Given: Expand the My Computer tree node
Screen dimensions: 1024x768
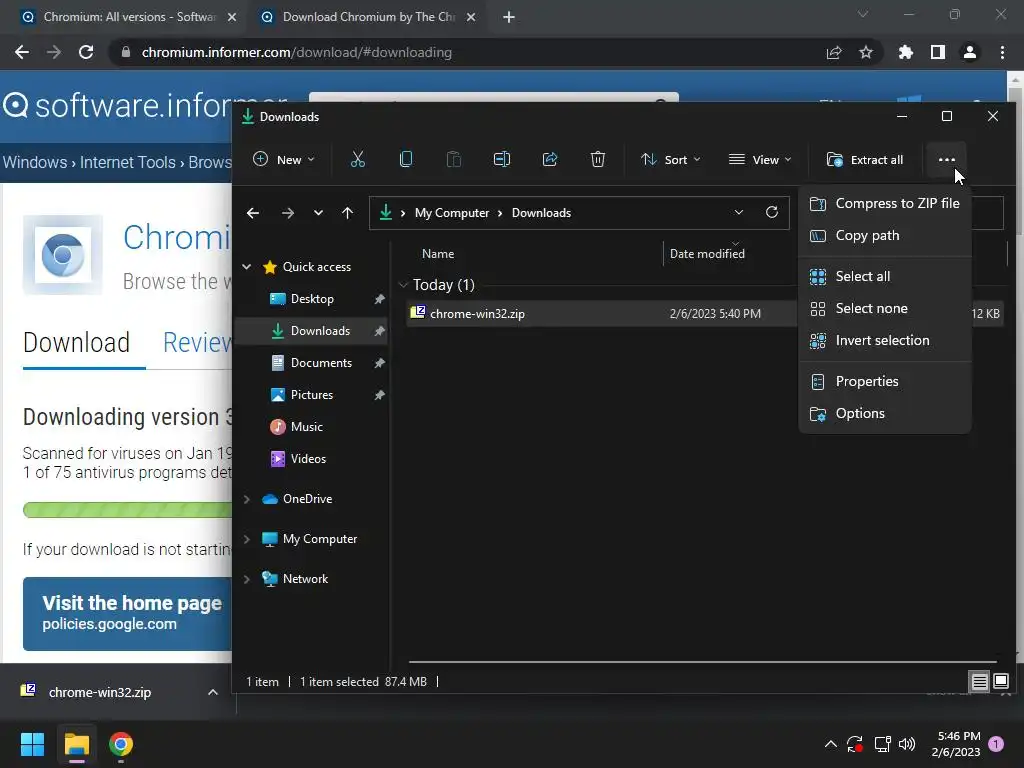Looking at the screenshot, I should click(247, 539).
